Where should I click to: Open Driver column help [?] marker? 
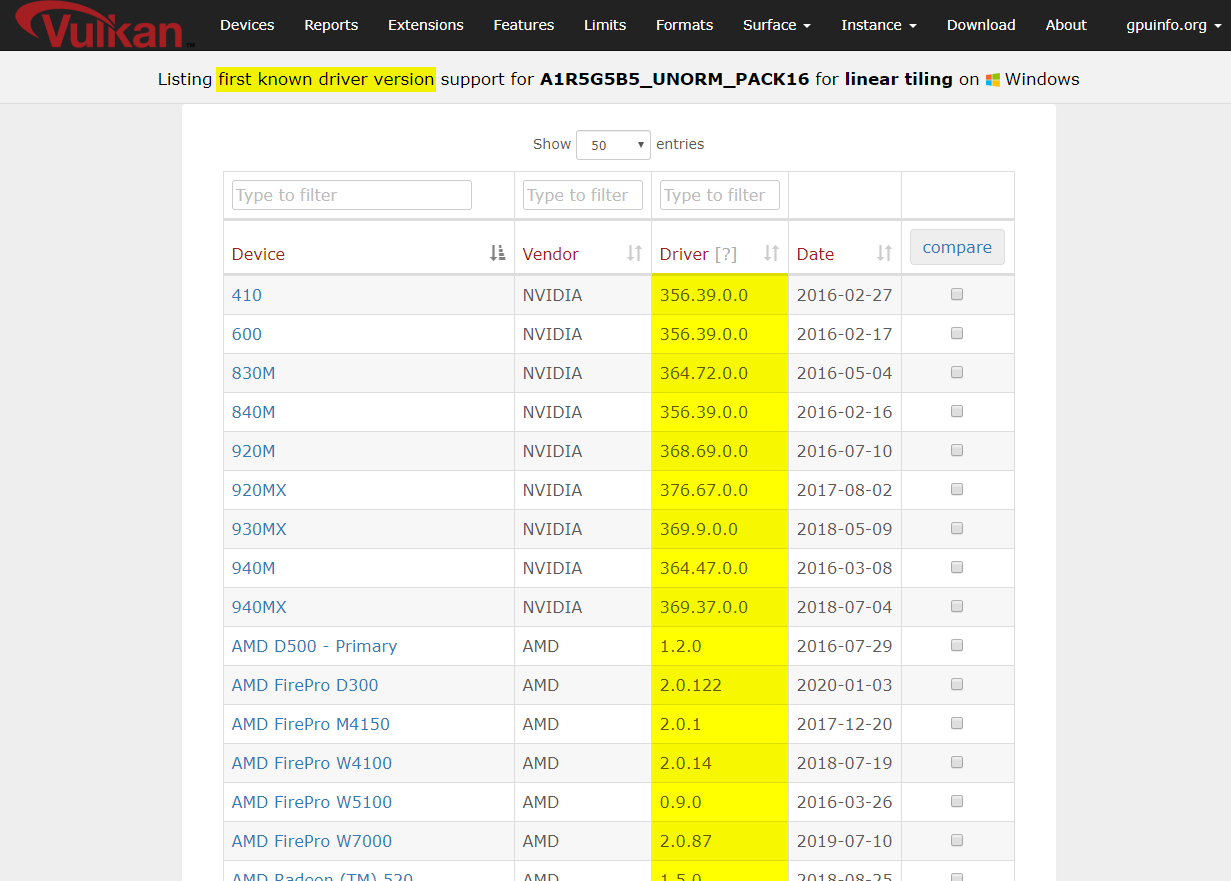point(726,254)
